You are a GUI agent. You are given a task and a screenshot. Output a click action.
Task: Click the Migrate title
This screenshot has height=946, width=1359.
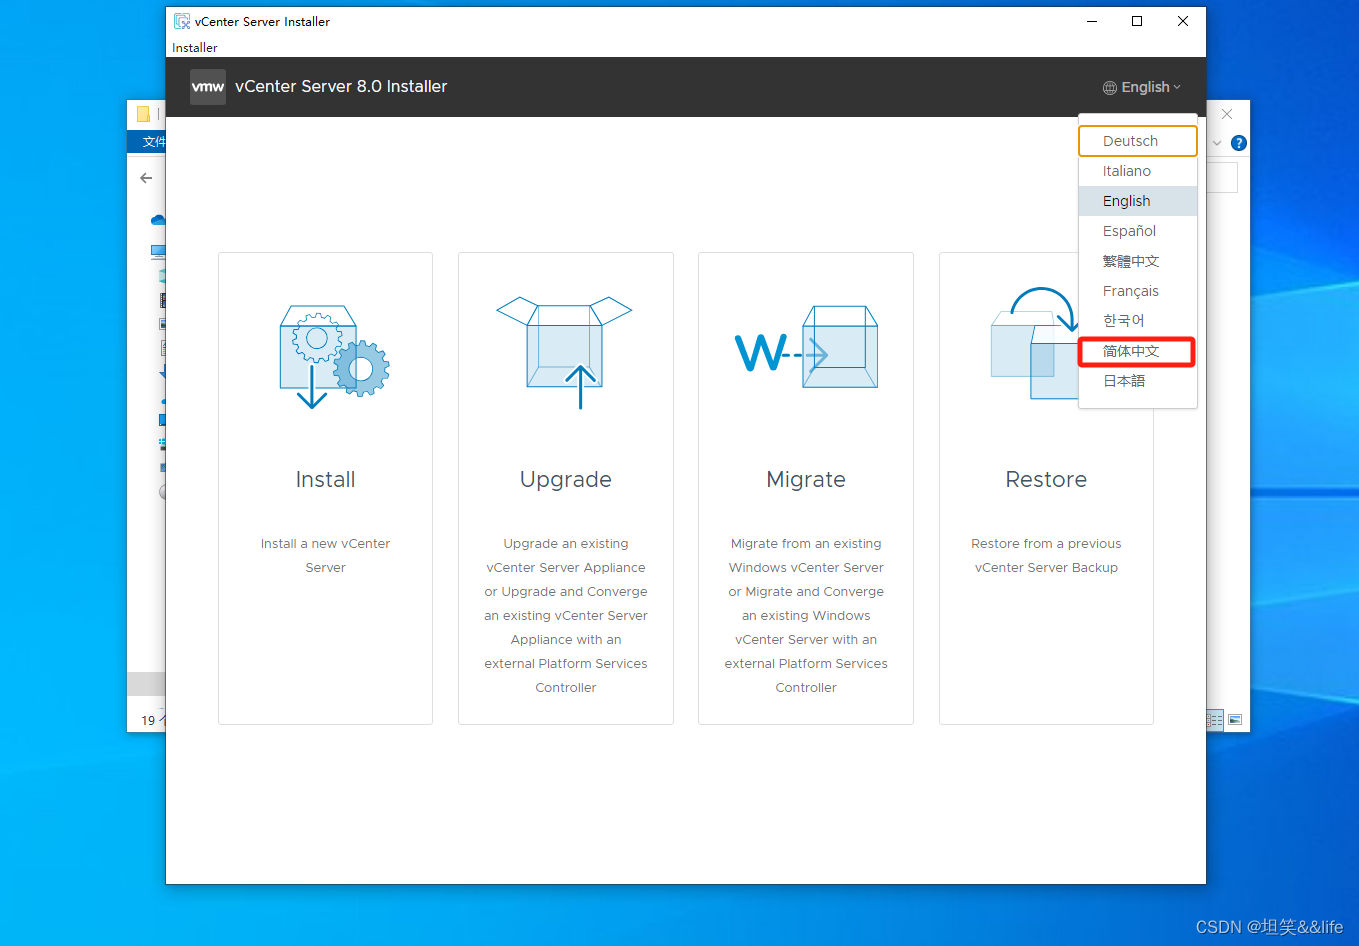tap(806, 480)
